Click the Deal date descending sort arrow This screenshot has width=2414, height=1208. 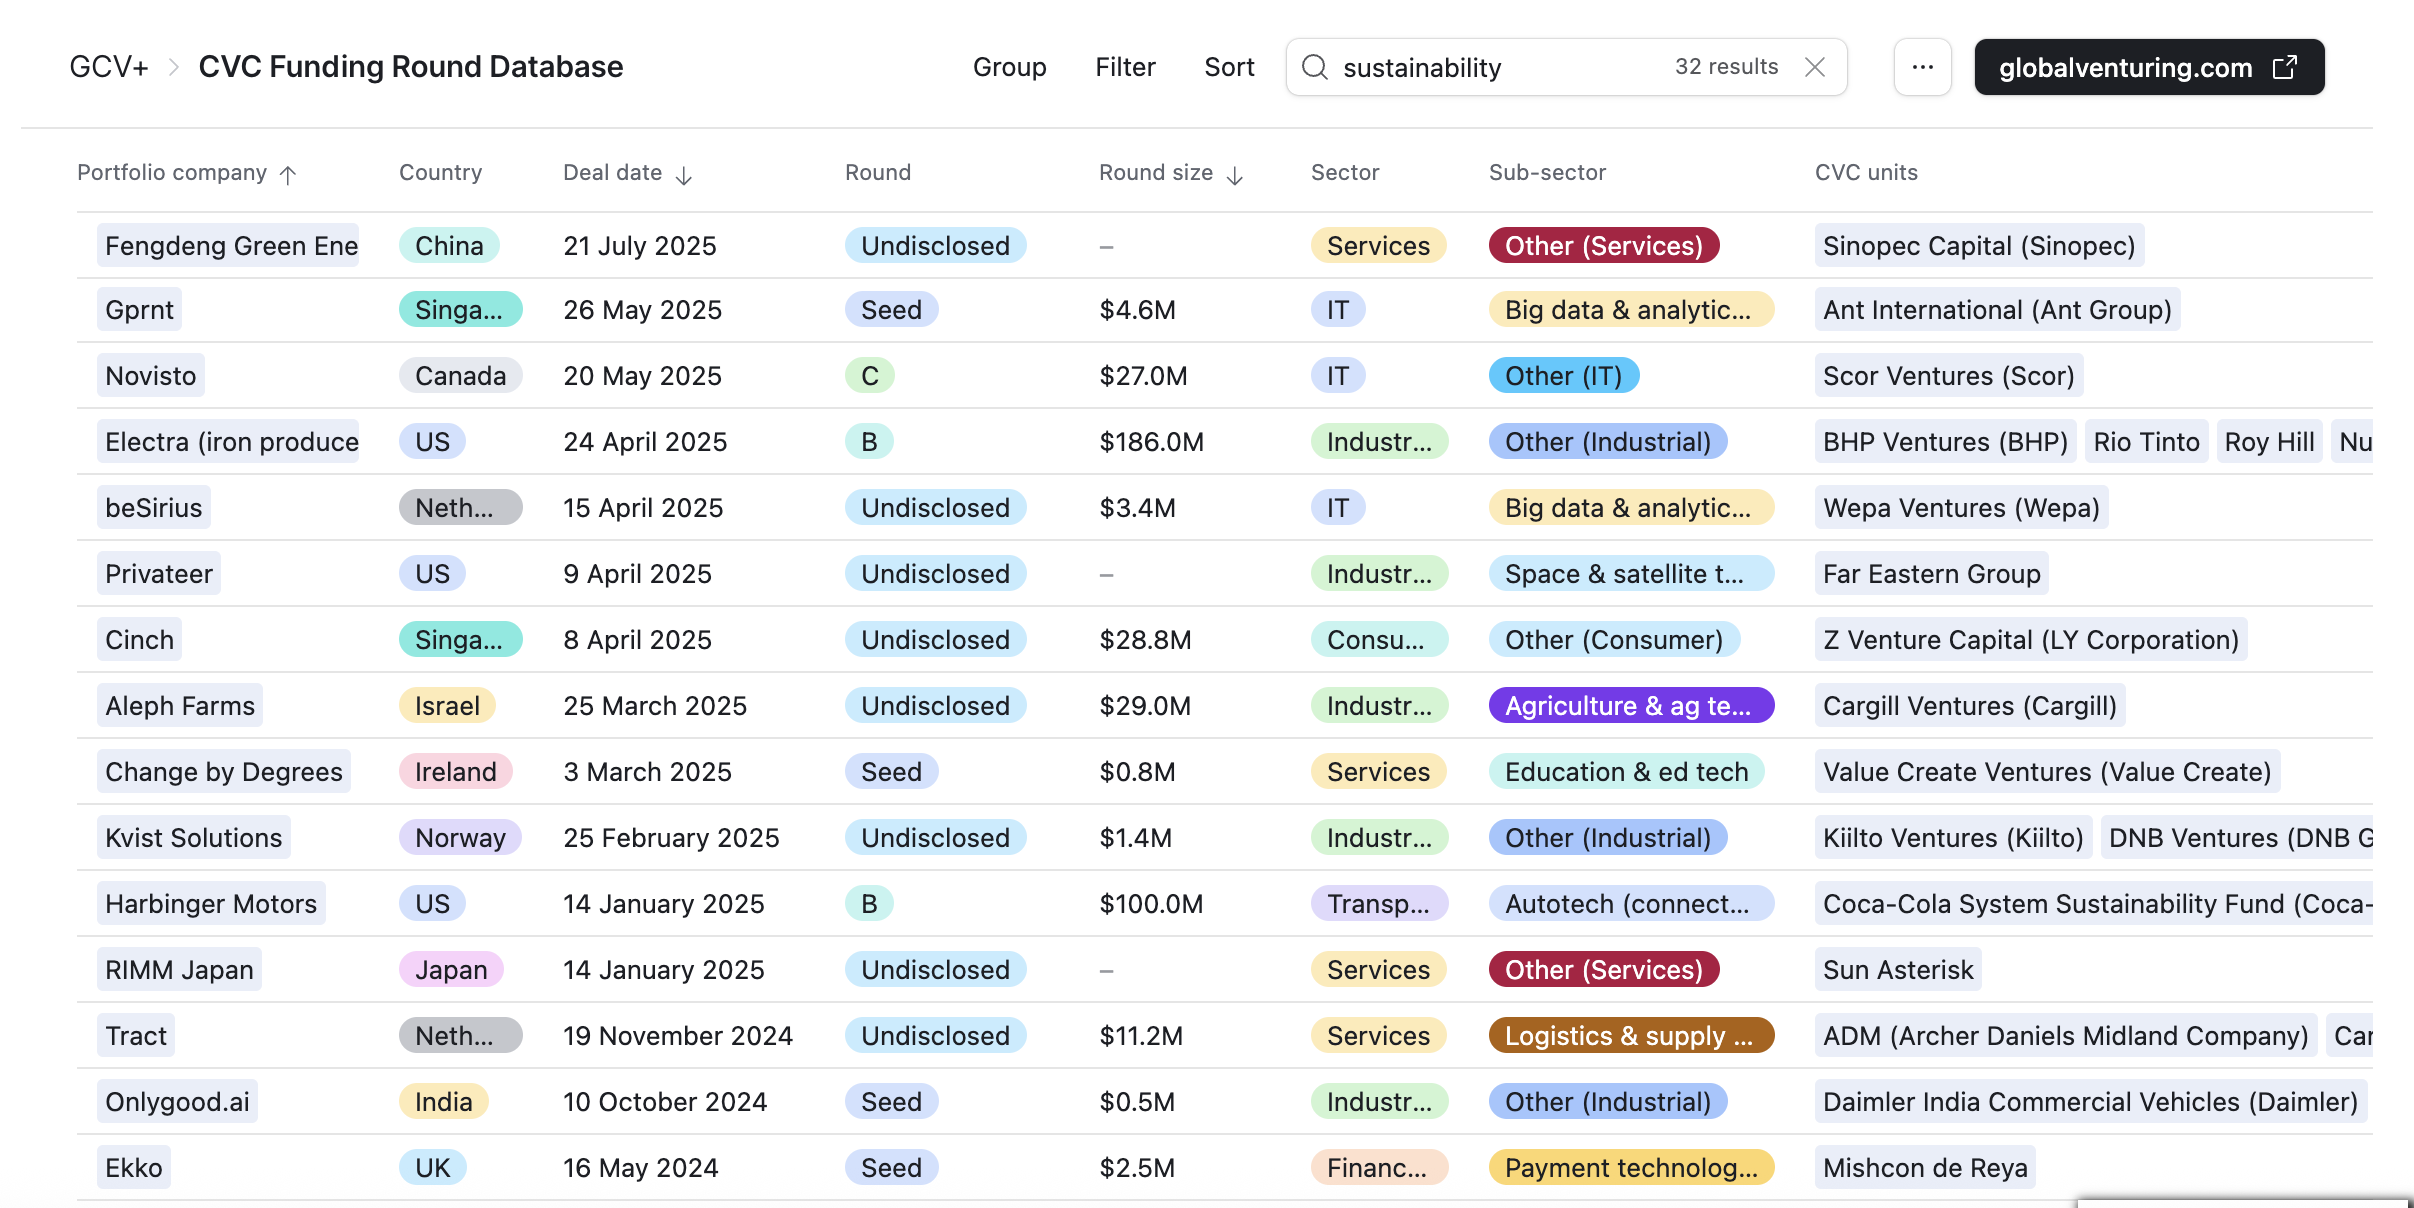pyautogui.click(x=684, y=176)
